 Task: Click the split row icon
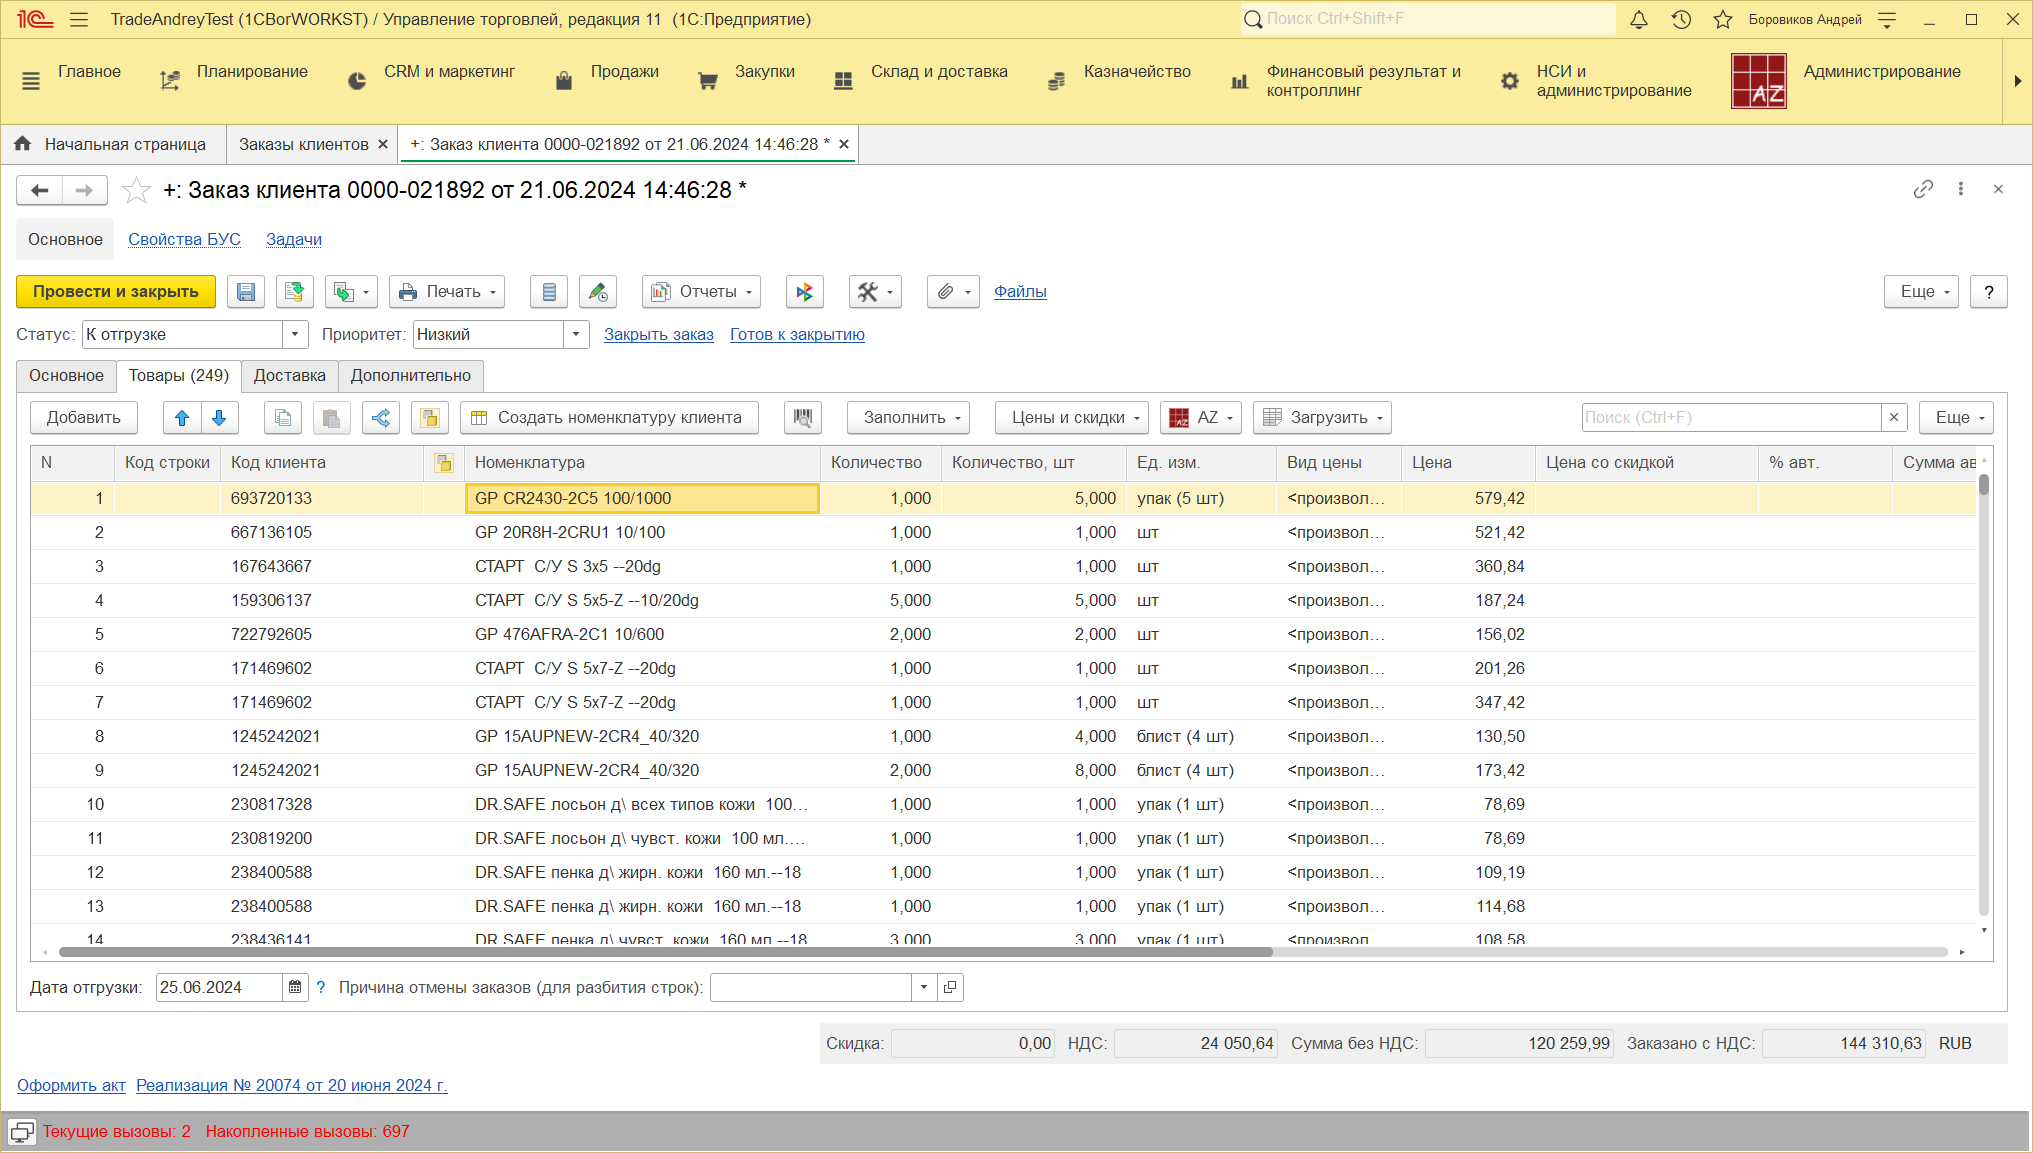(x=381, y=418)
